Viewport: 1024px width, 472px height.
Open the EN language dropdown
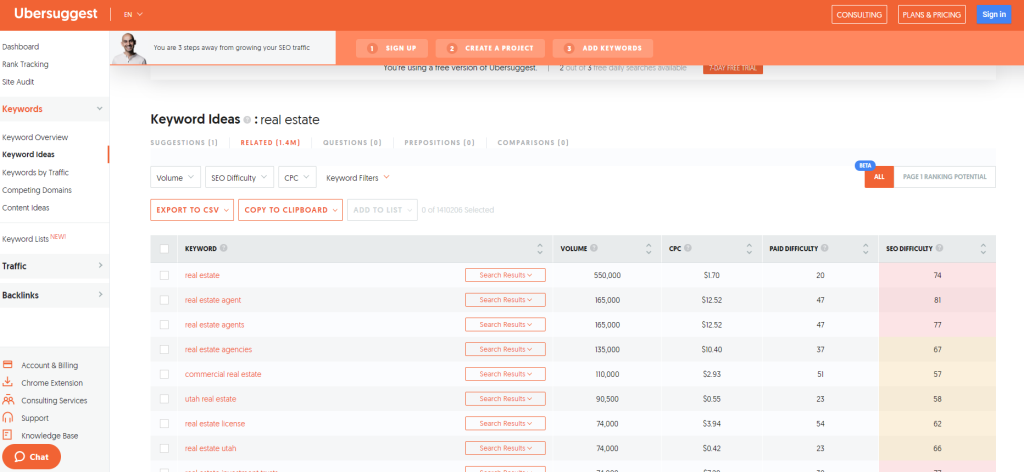(x=131, y=14)
